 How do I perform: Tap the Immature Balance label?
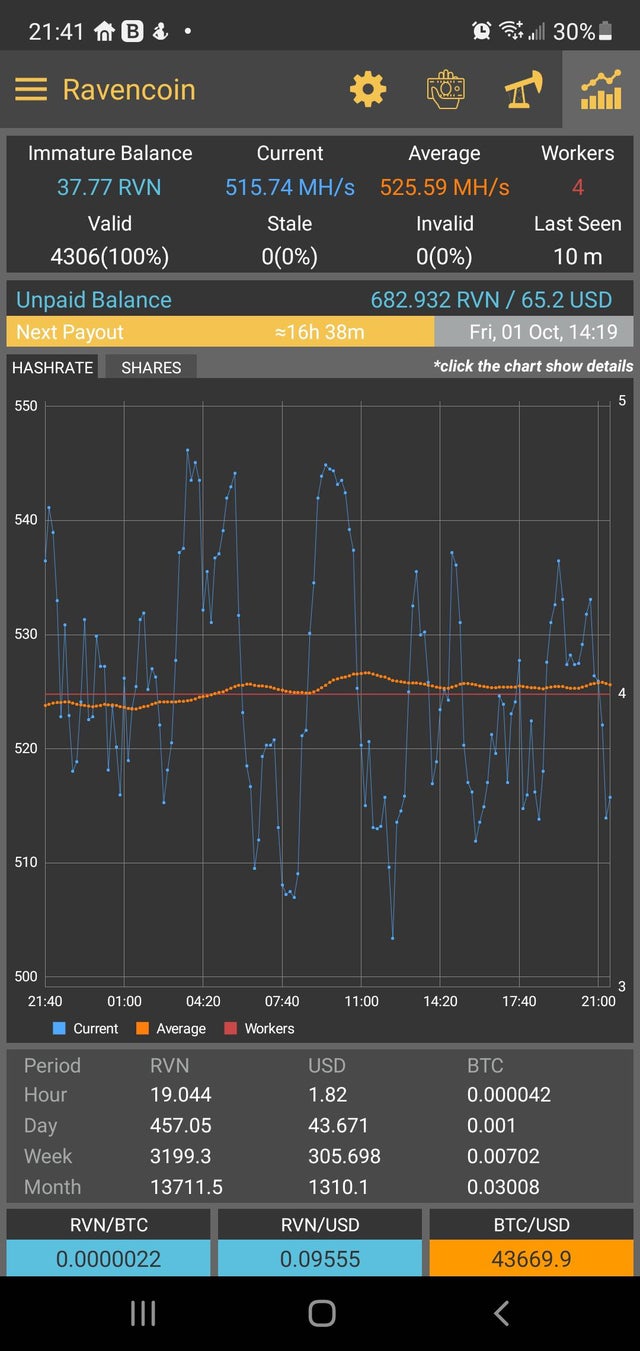pyautogui.click(x=110, y=153)
